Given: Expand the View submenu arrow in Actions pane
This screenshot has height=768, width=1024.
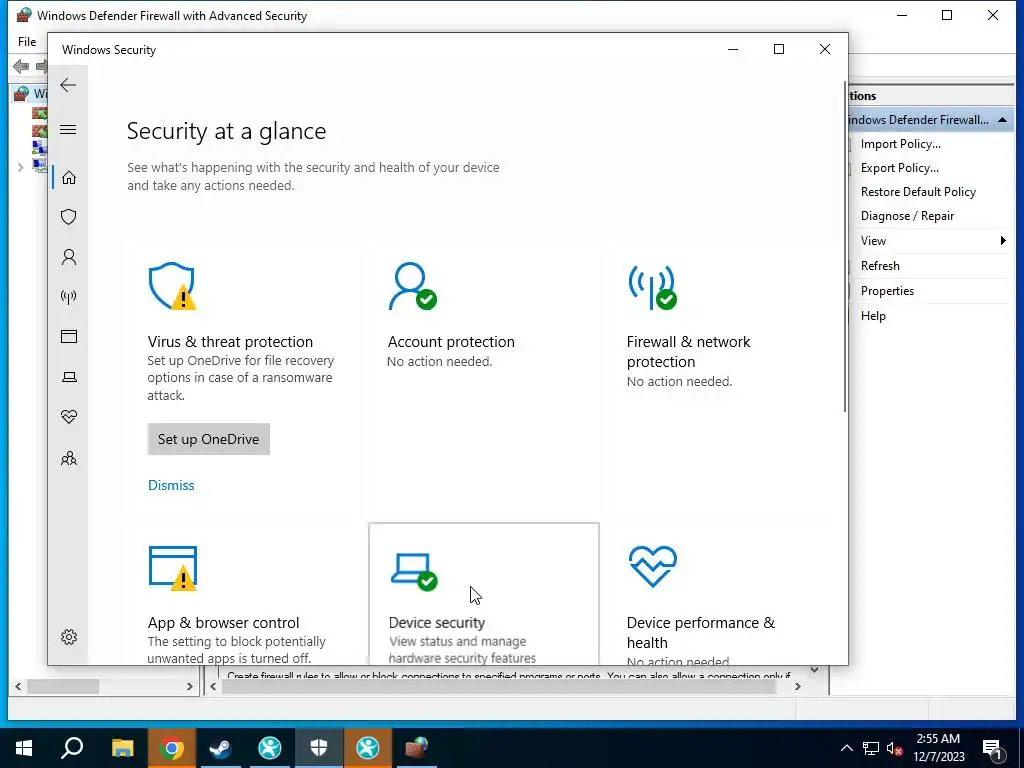Looking at the screenshot, I should coord(1003,240).
